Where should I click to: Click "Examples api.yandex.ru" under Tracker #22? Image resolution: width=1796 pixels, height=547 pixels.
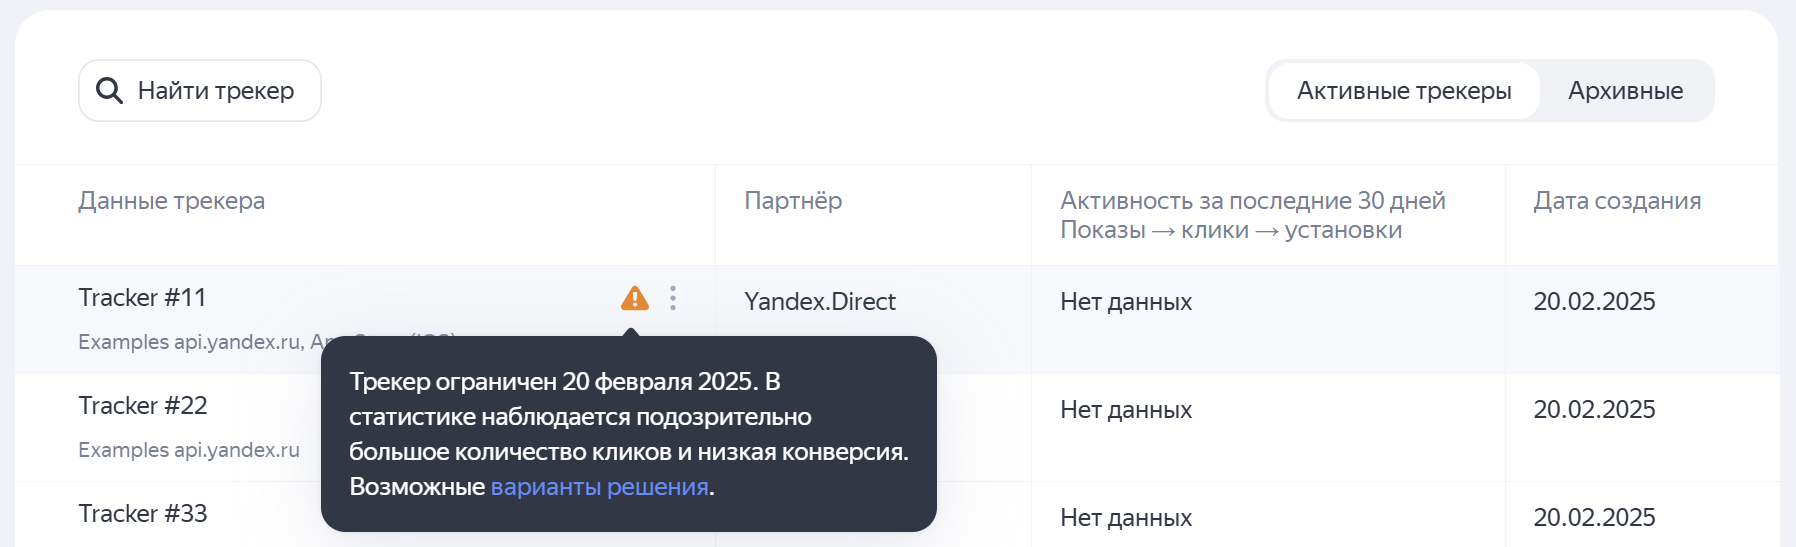[189, 450]
